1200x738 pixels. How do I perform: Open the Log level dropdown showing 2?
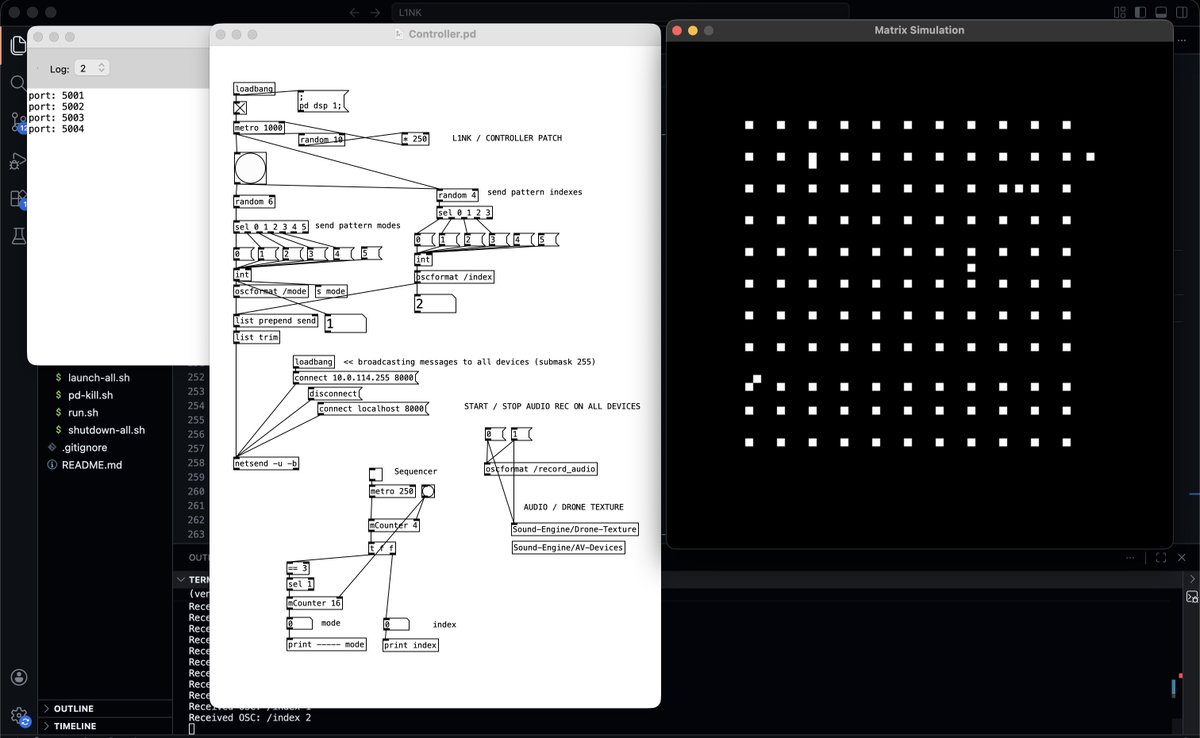92,68
